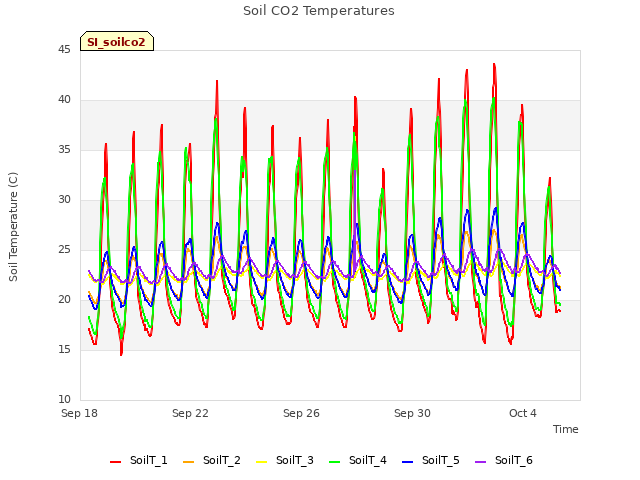Screen dimensions: 640x480
Task: Select the SoilT_5 legend label
Action: [x=441, y=460]
